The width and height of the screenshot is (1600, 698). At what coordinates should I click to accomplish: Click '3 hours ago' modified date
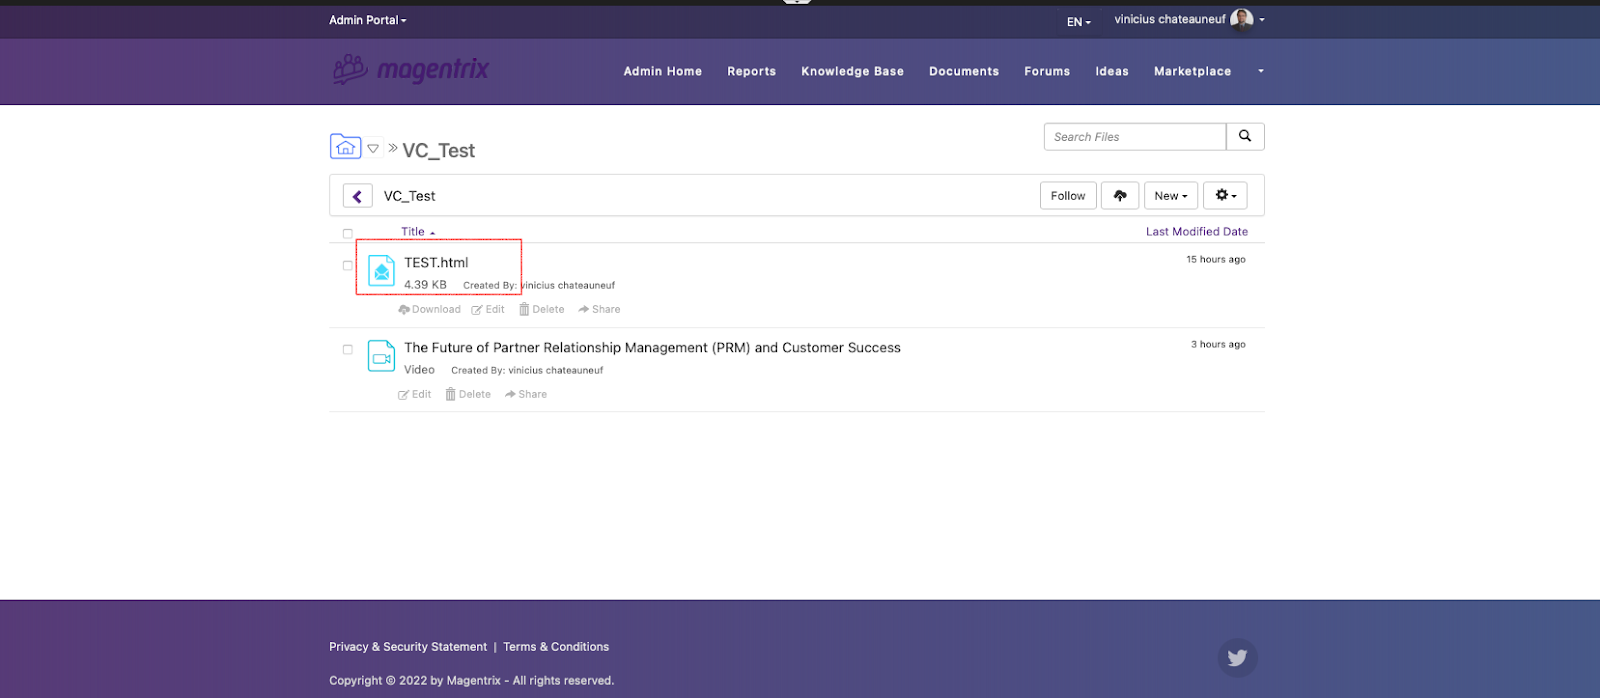click(1218, 344)
